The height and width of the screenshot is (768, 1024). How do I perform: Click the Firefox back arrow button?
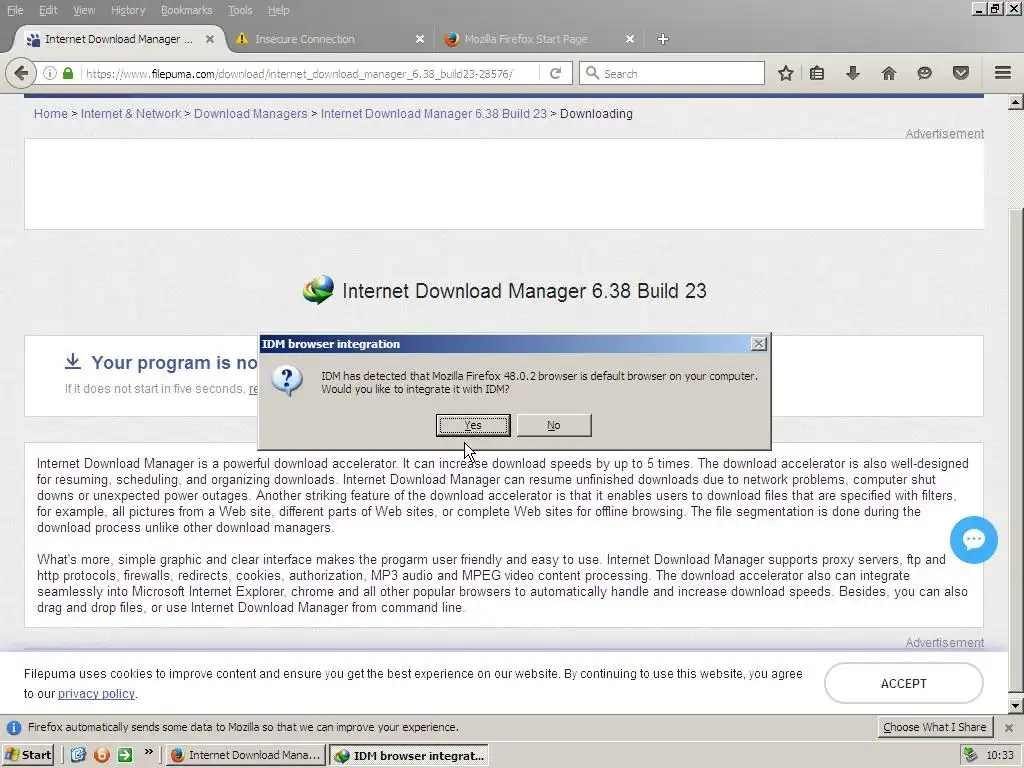(21, 73)
